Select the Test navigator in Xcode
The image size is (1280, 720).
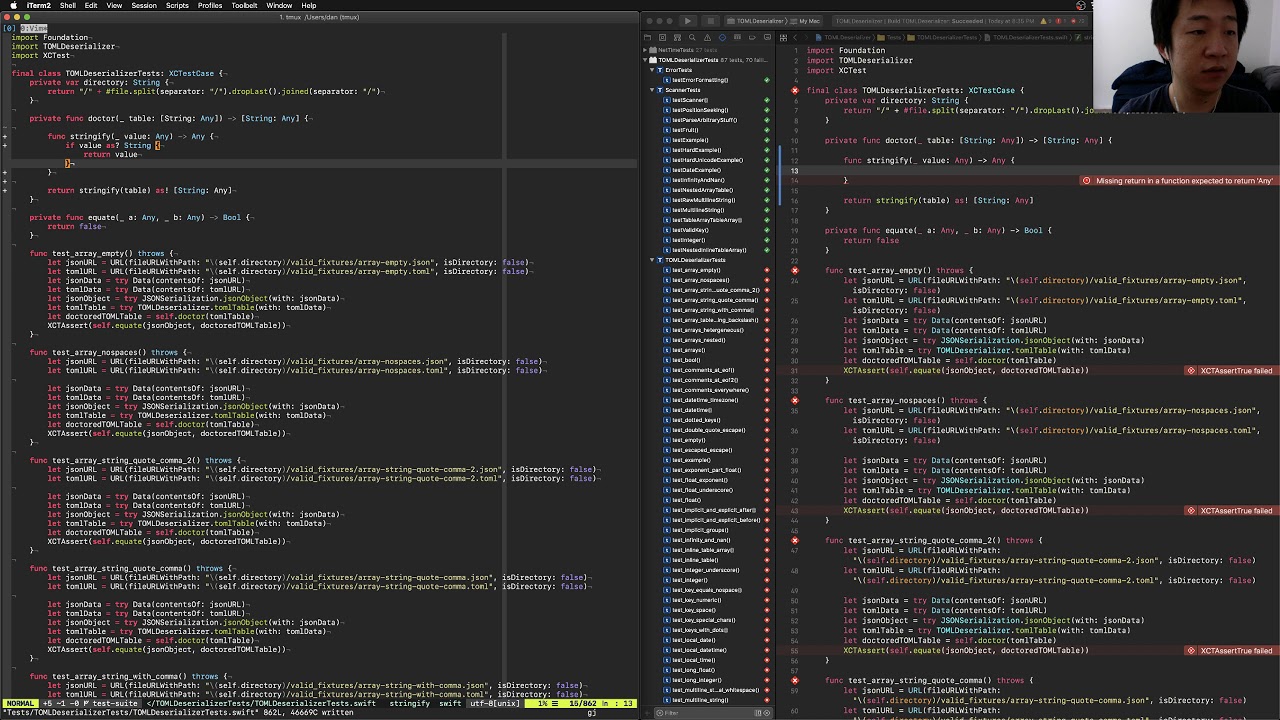click(722, 37)
